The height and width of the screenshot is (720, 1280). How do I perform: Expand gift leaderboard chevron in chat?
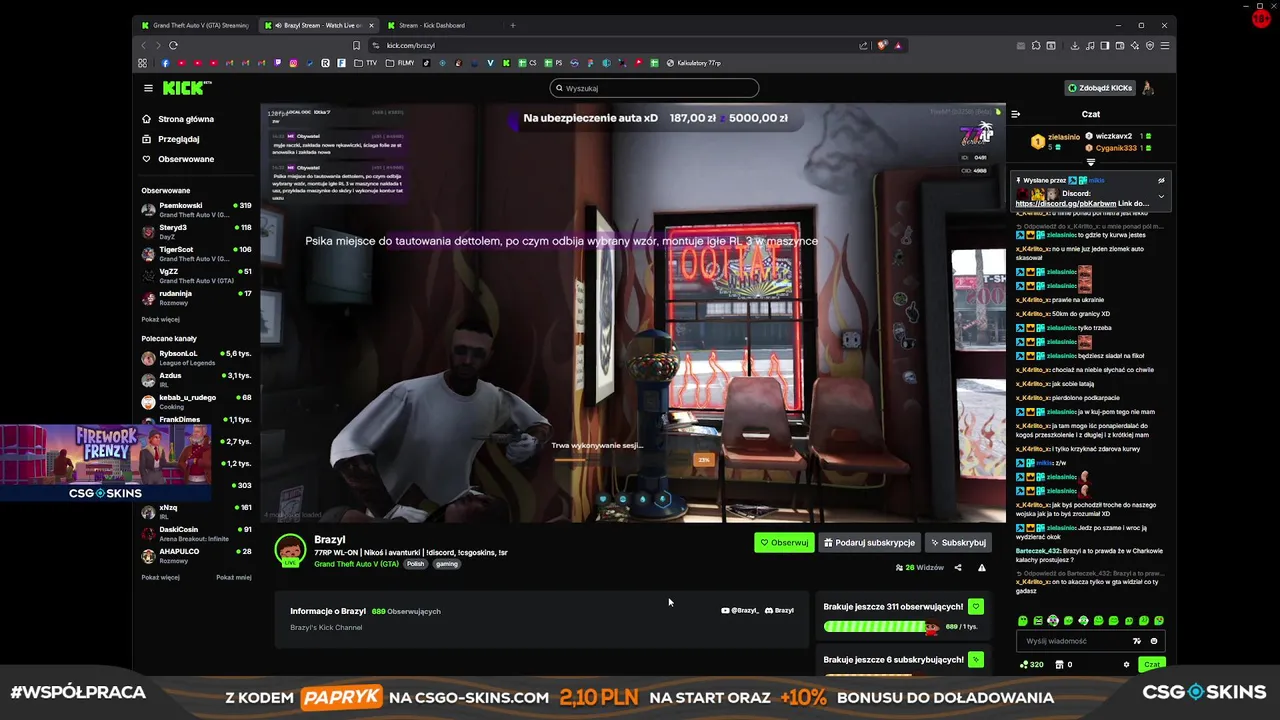(1091, 162)
